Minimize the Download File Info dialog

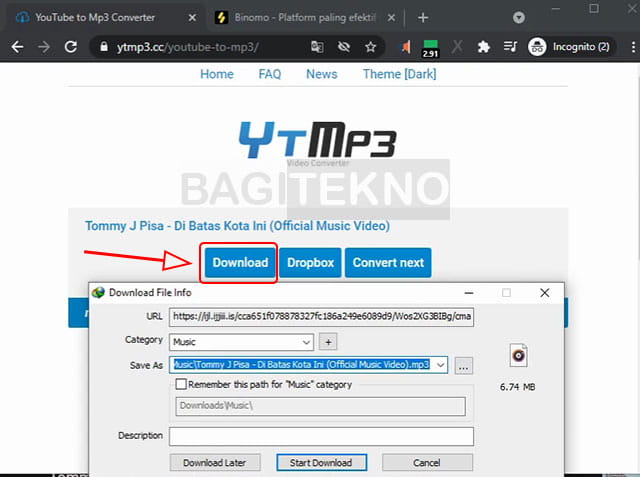click(469, 293)
